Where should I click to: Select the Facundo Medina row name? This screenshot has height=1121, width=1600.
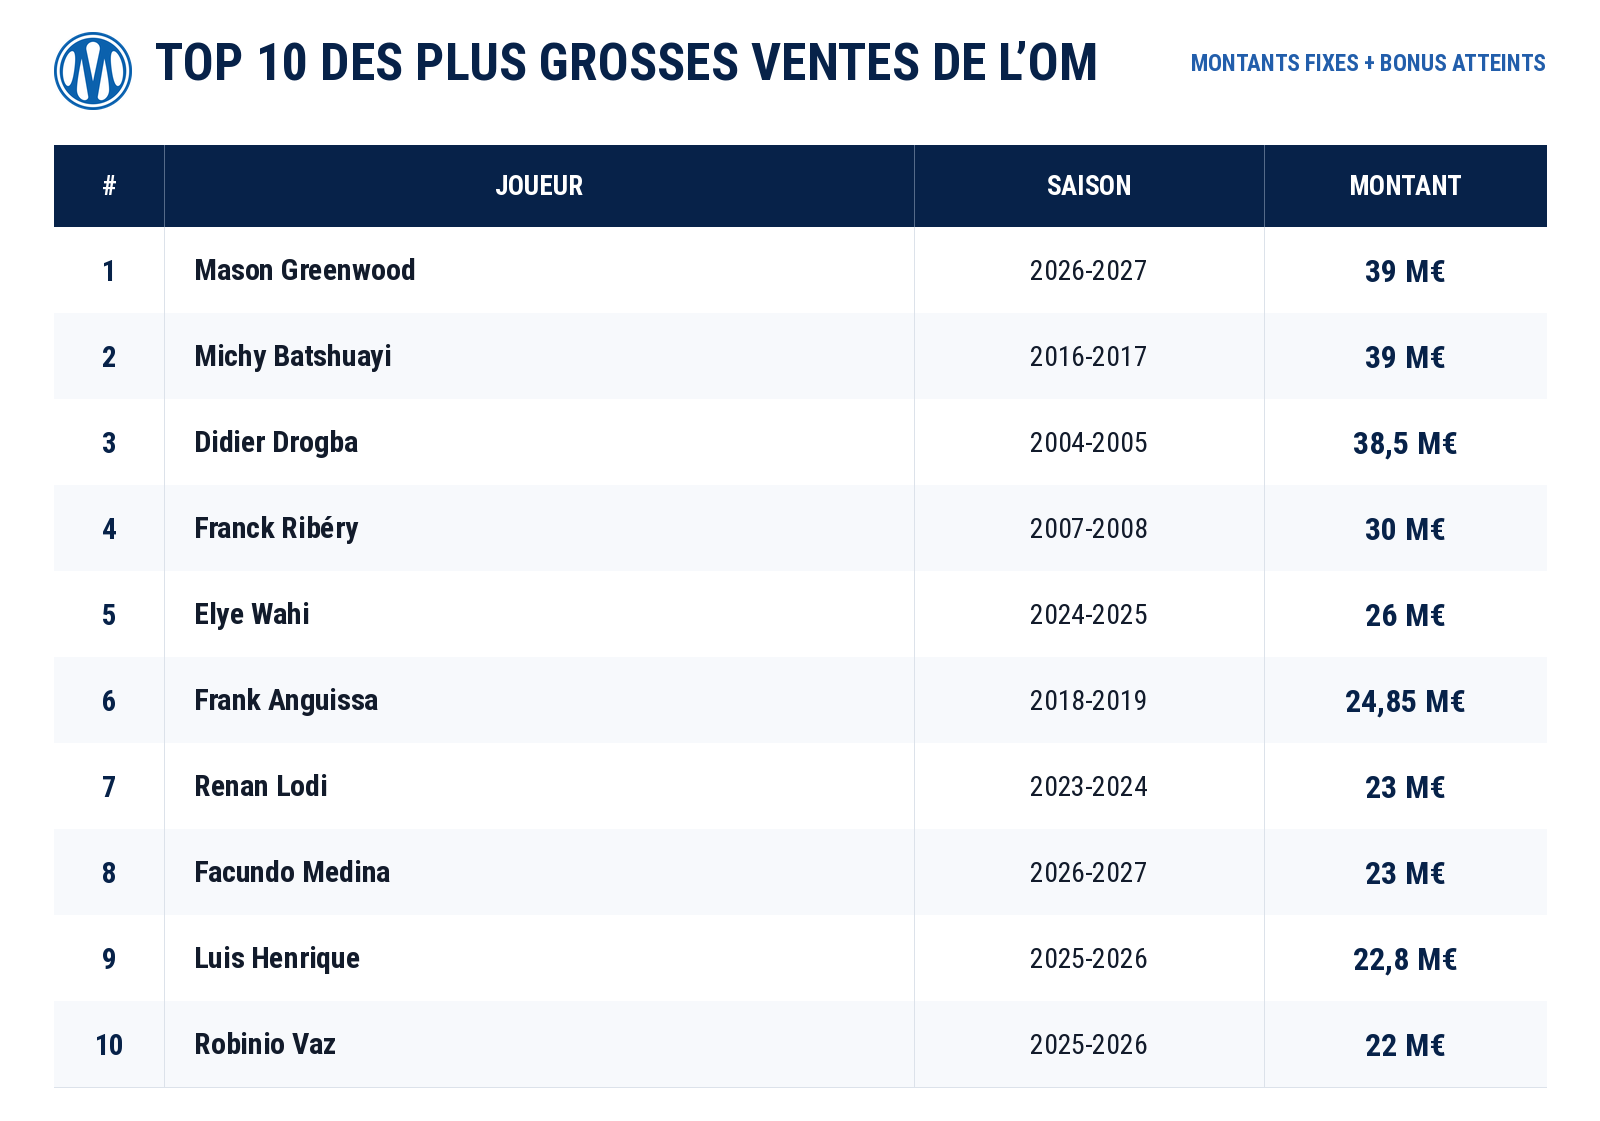292,872
